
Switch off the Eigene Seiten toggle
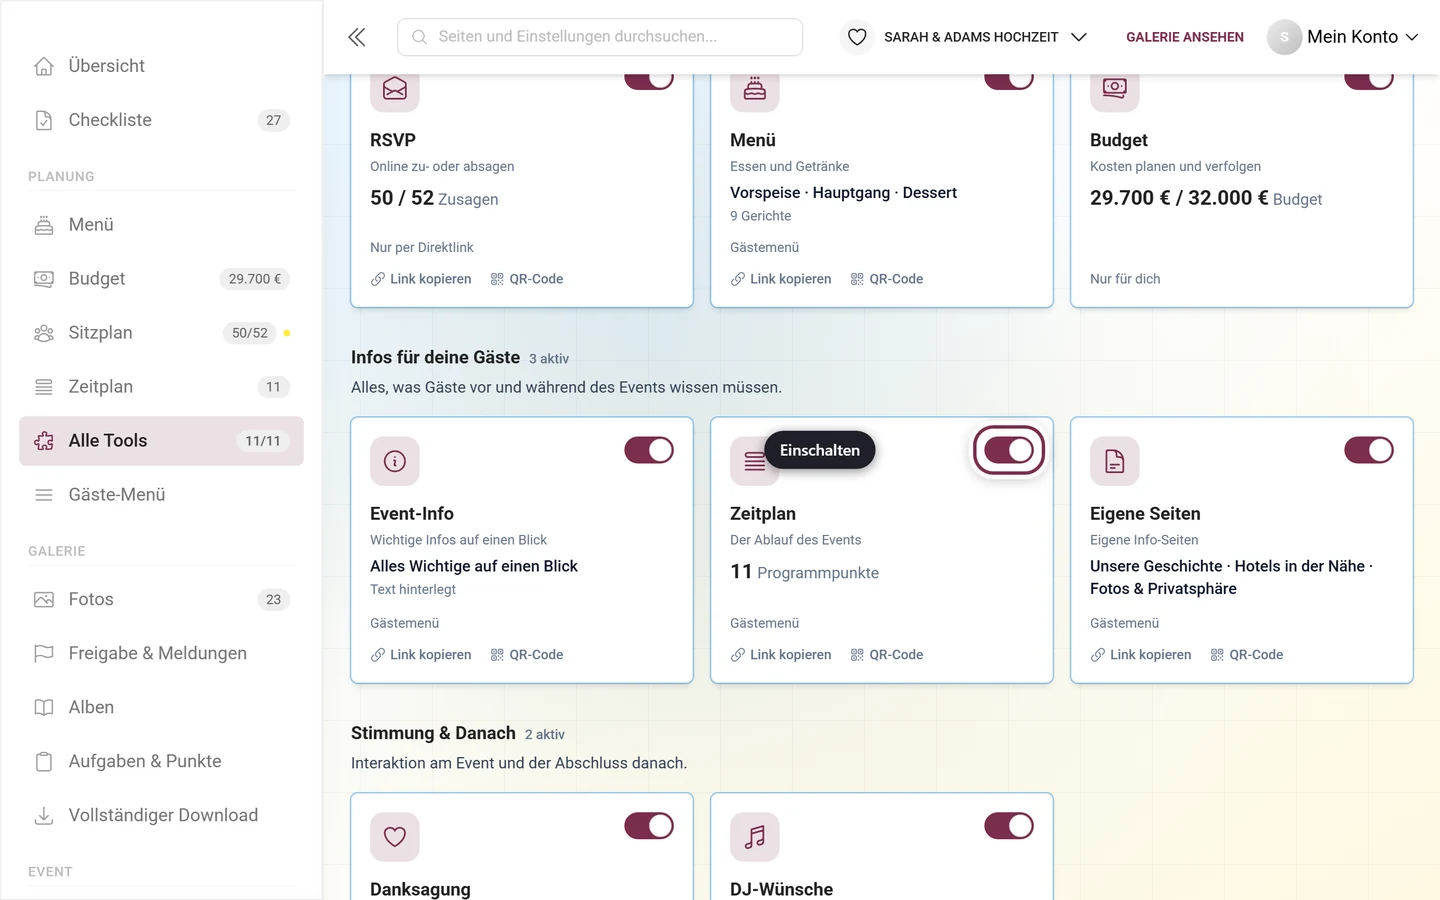[1369, 450]
